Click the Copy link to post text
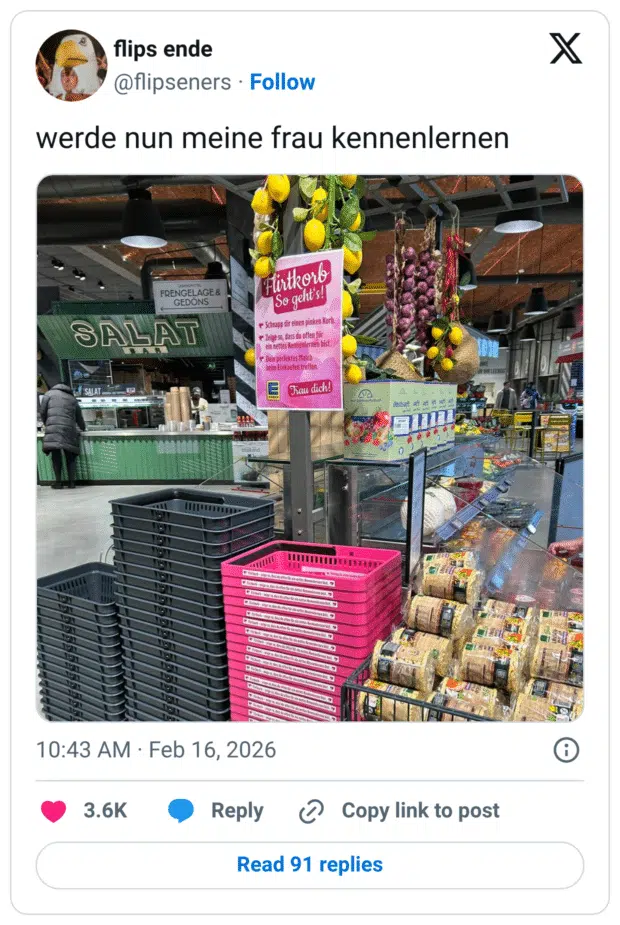 421,811
